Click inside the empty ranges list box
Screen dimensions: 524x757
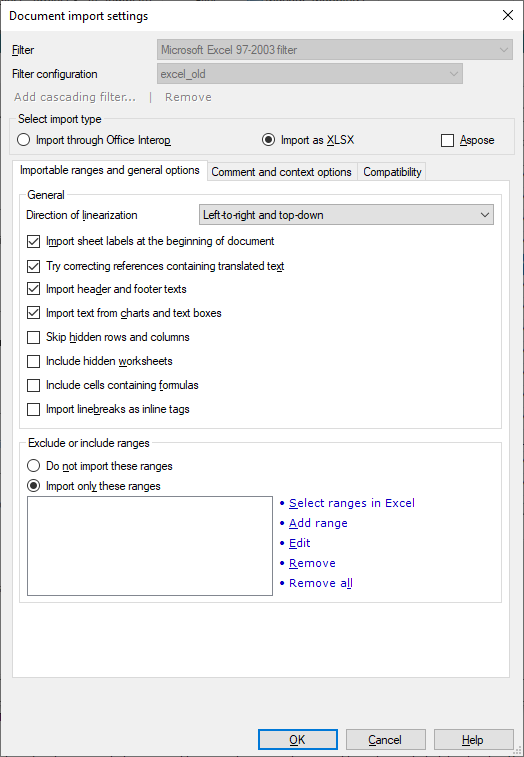pyautogui.click(x=150, y=546)
